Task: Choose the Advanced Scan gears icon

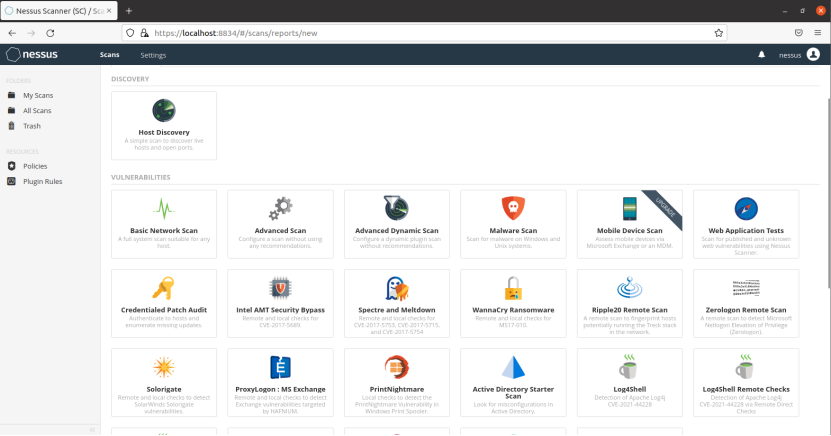Action: click(280, 209)
